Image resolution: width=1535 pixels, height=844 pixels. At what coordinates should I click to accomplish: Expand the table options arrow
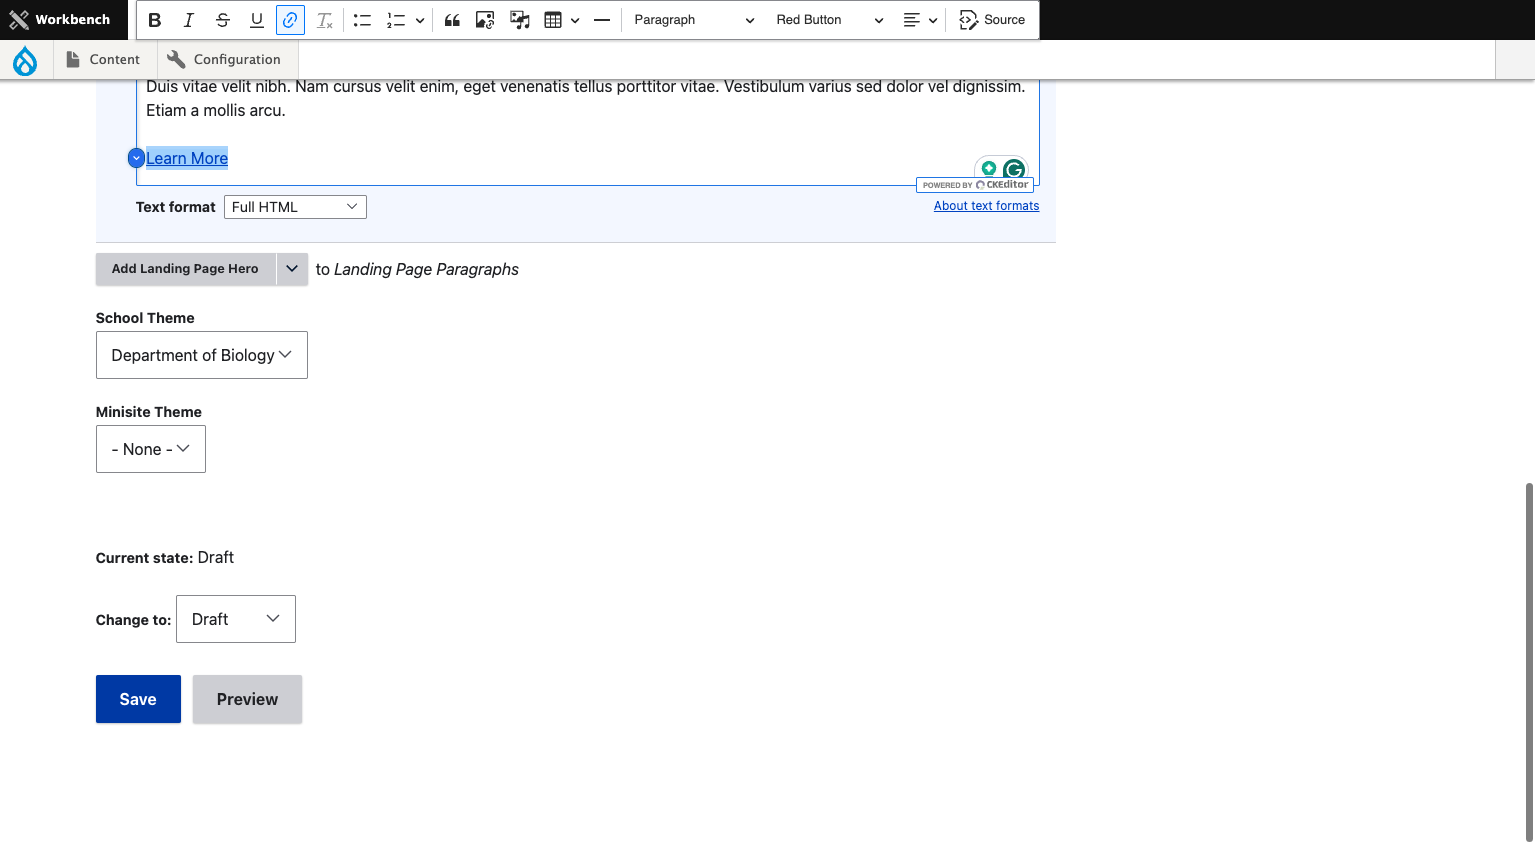575,20
